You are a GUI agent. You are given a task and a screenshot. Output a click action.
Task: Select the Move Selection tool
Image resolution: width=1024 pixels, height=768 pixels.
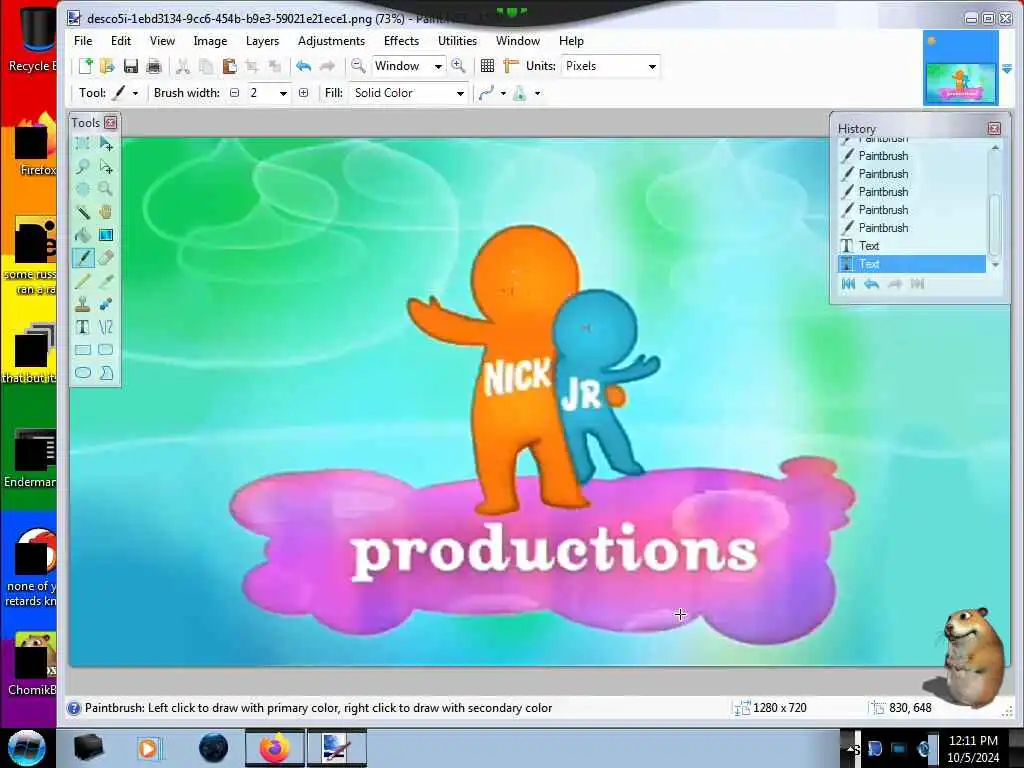tap(106, 167)
